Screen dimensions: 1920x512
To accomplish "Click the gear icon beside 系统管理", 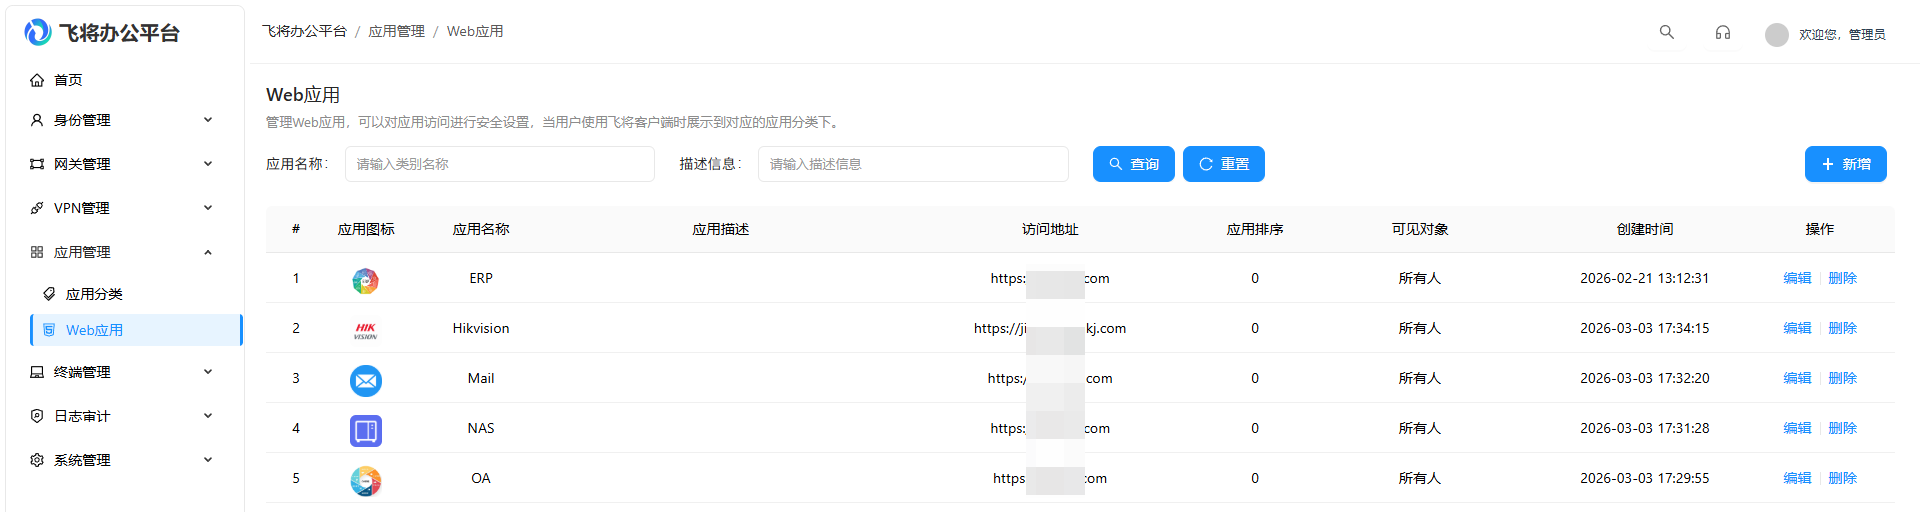I will [x=37, y=460].
